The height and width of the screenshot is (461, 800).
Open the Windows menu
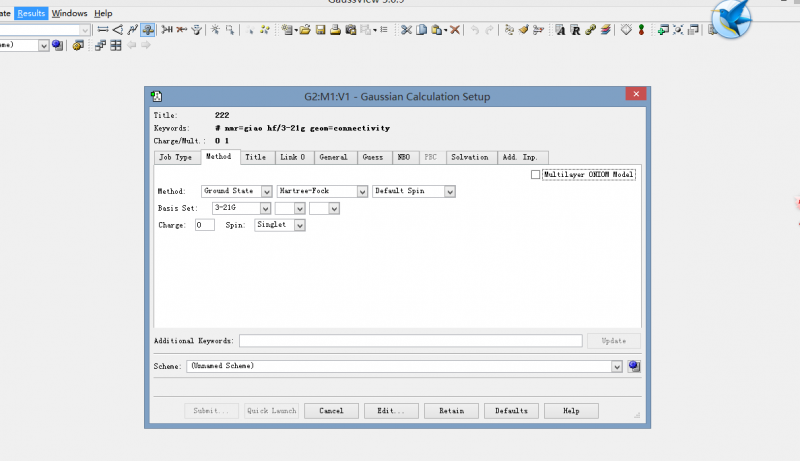tap(69, 13)
